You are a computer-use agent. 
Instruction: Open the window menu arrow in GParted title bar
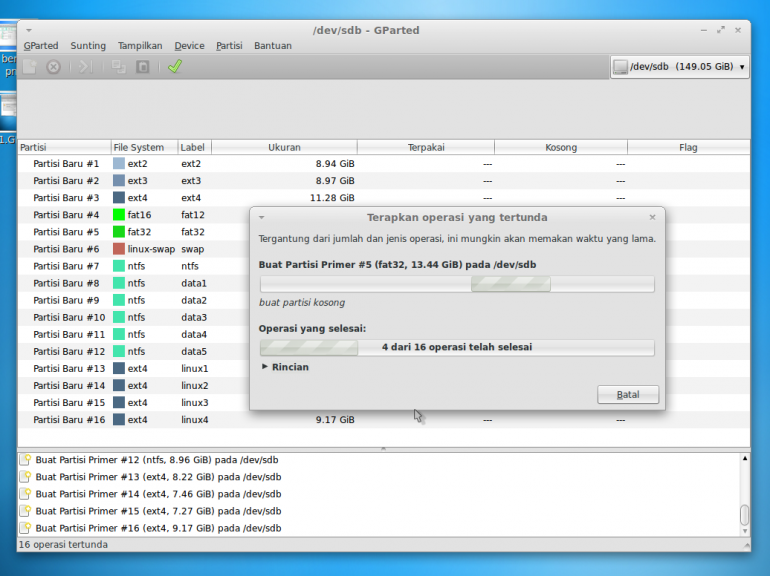coord(29,30)
